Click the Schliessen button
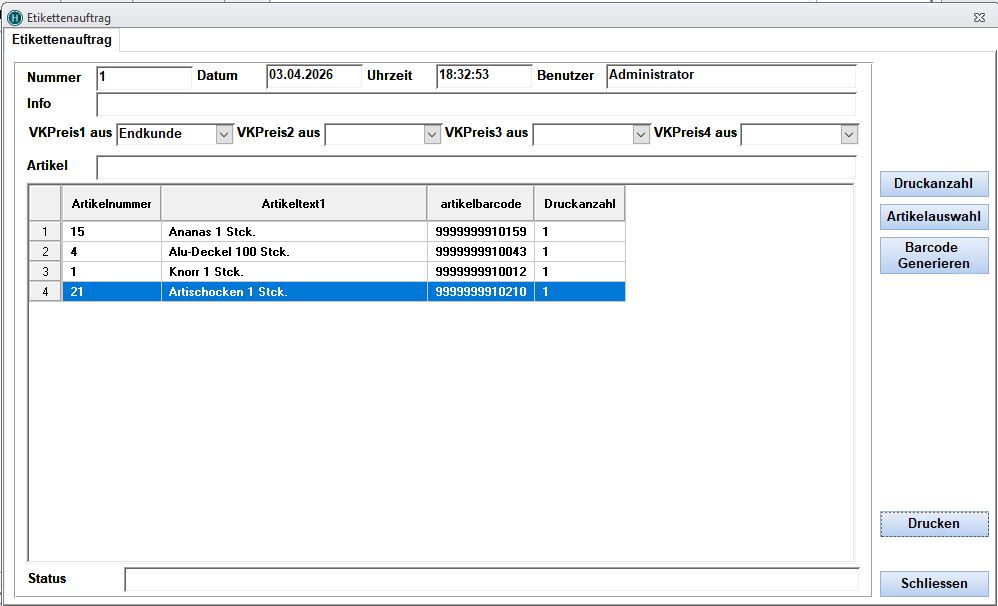This screenshot has height=606, width=998. point(933,584)
